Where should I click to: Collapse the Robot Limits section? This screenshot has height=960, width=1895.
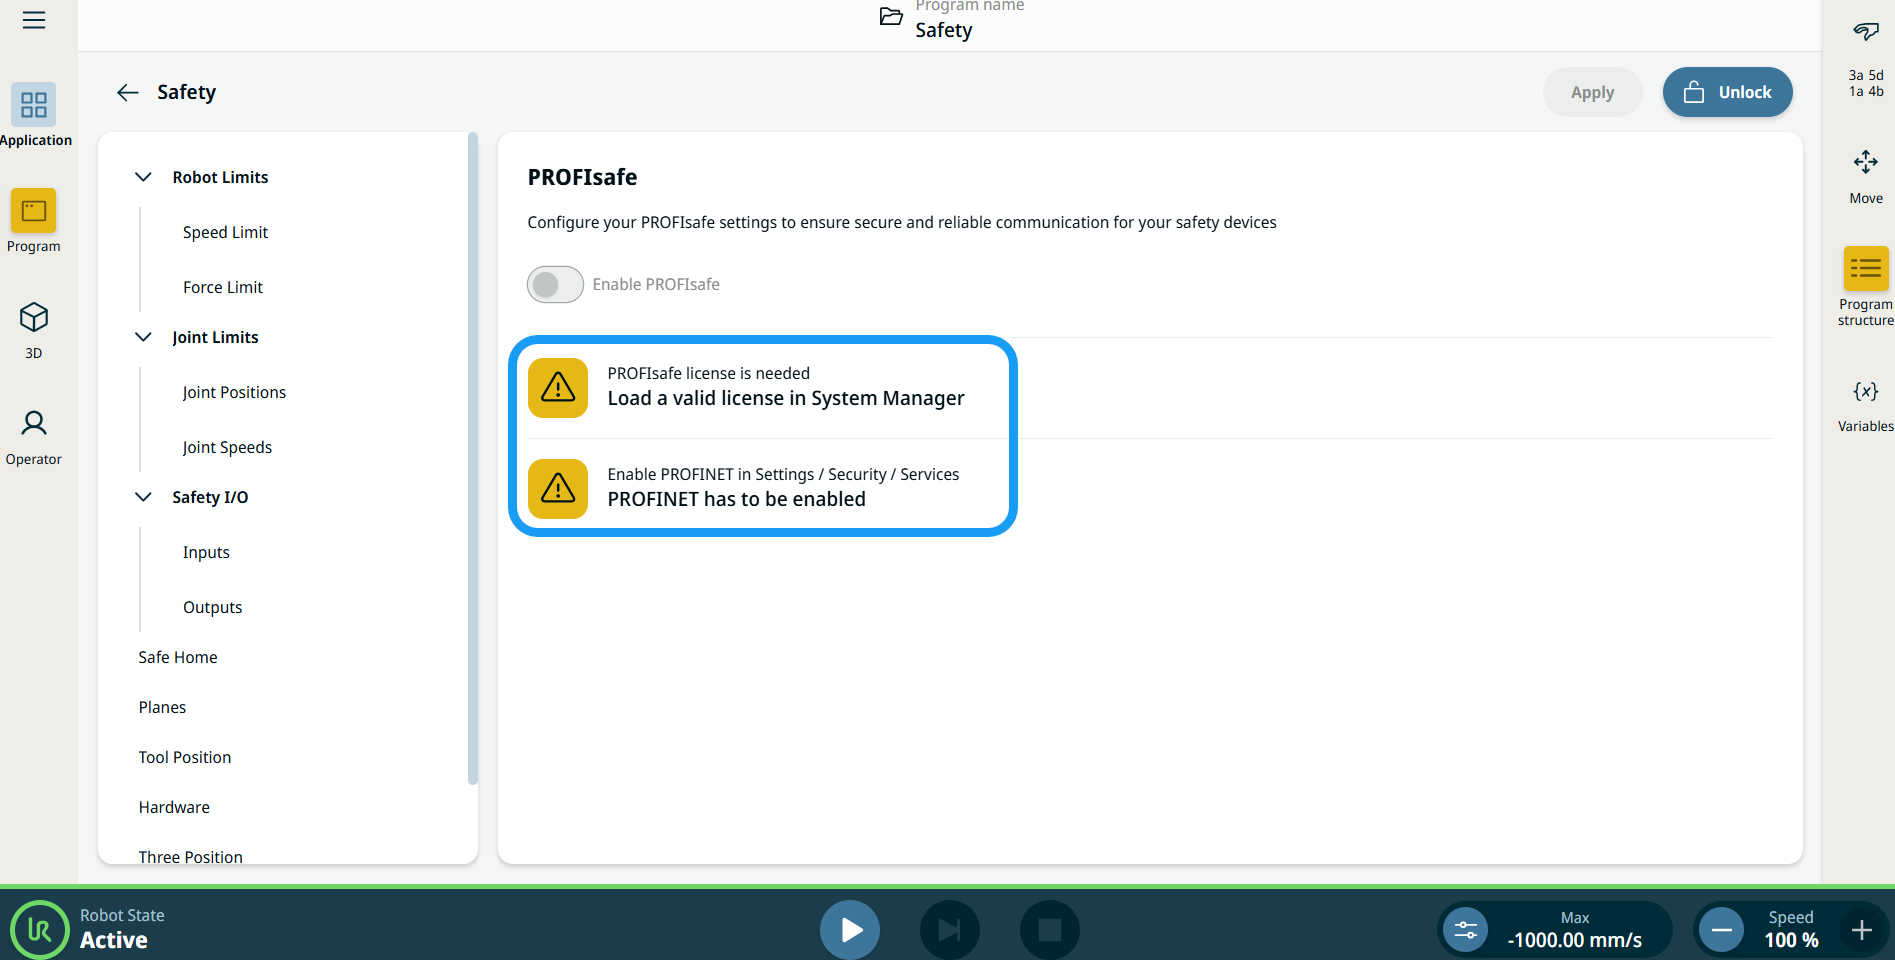coord(144,177)
